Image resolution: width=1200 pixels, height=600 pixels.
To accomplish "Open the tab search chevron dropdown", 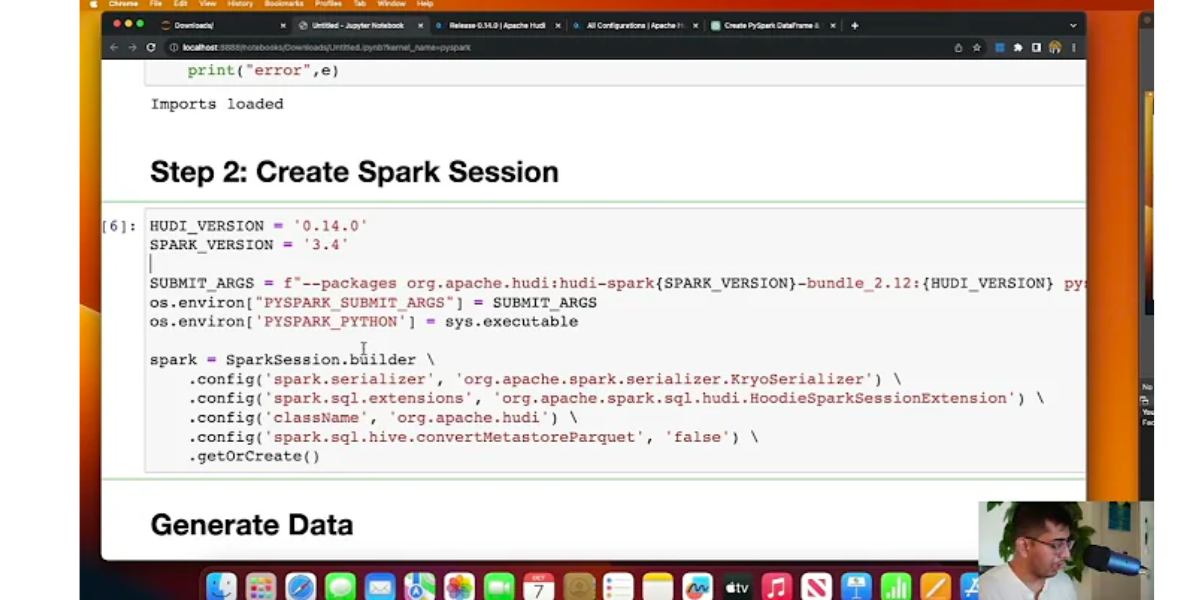I will tap(1073, 25).
